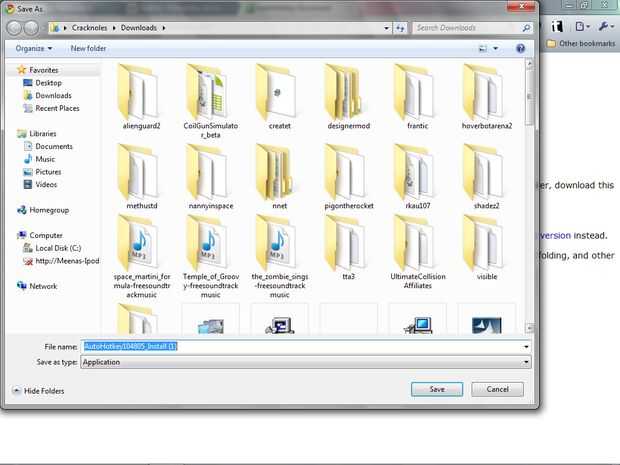Viewport: 620px width, 465px height.
Task: Click the search magnifier icon
Action: coord(526,28)
